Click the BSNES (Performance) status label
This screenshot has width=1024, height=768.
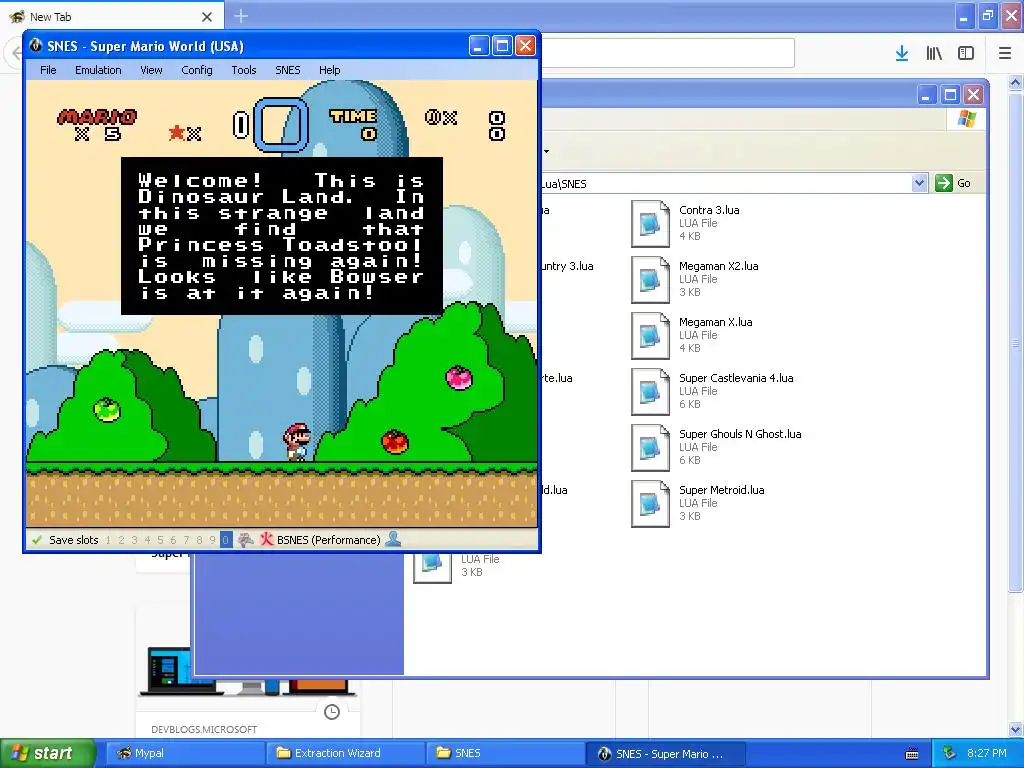[x=328, y=540]
